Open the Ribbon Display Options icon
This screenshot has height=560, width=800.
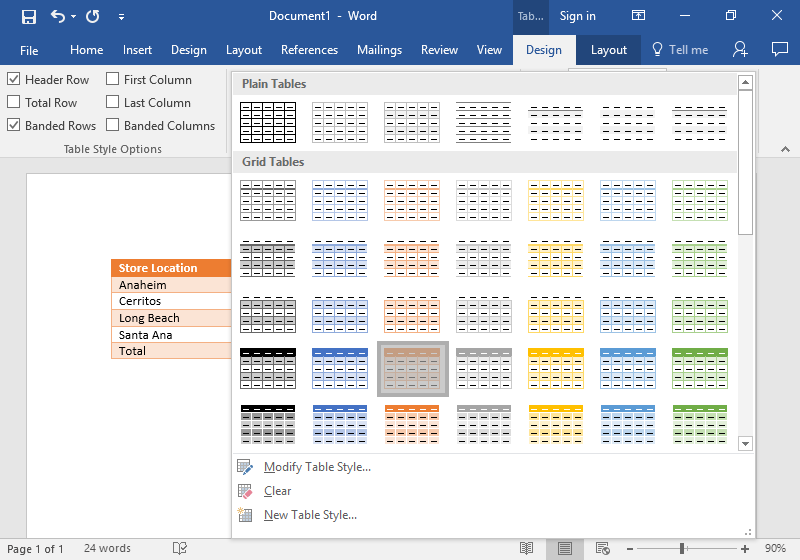click(x=638, y=15)
